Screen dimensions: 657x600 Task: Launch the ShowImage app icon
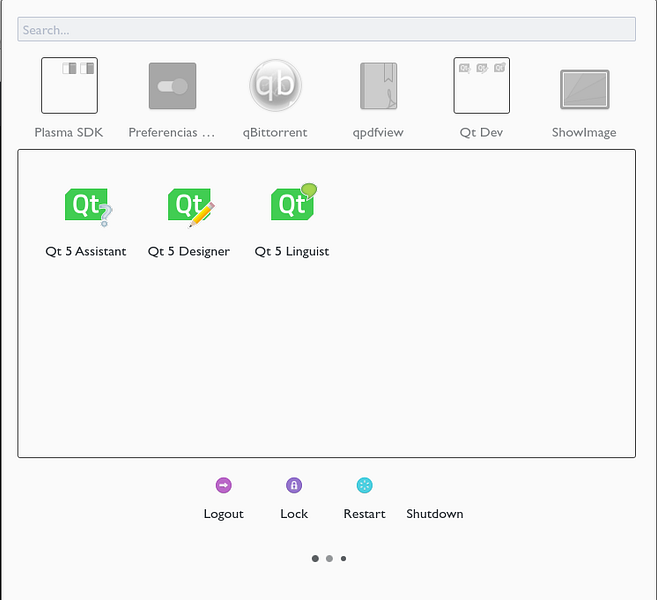tap(585, 89)
